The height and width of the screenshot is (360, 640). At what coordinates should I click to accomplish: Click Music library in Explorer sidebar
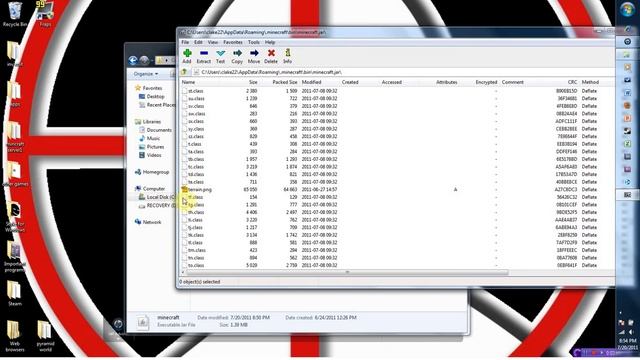point(153,138)
